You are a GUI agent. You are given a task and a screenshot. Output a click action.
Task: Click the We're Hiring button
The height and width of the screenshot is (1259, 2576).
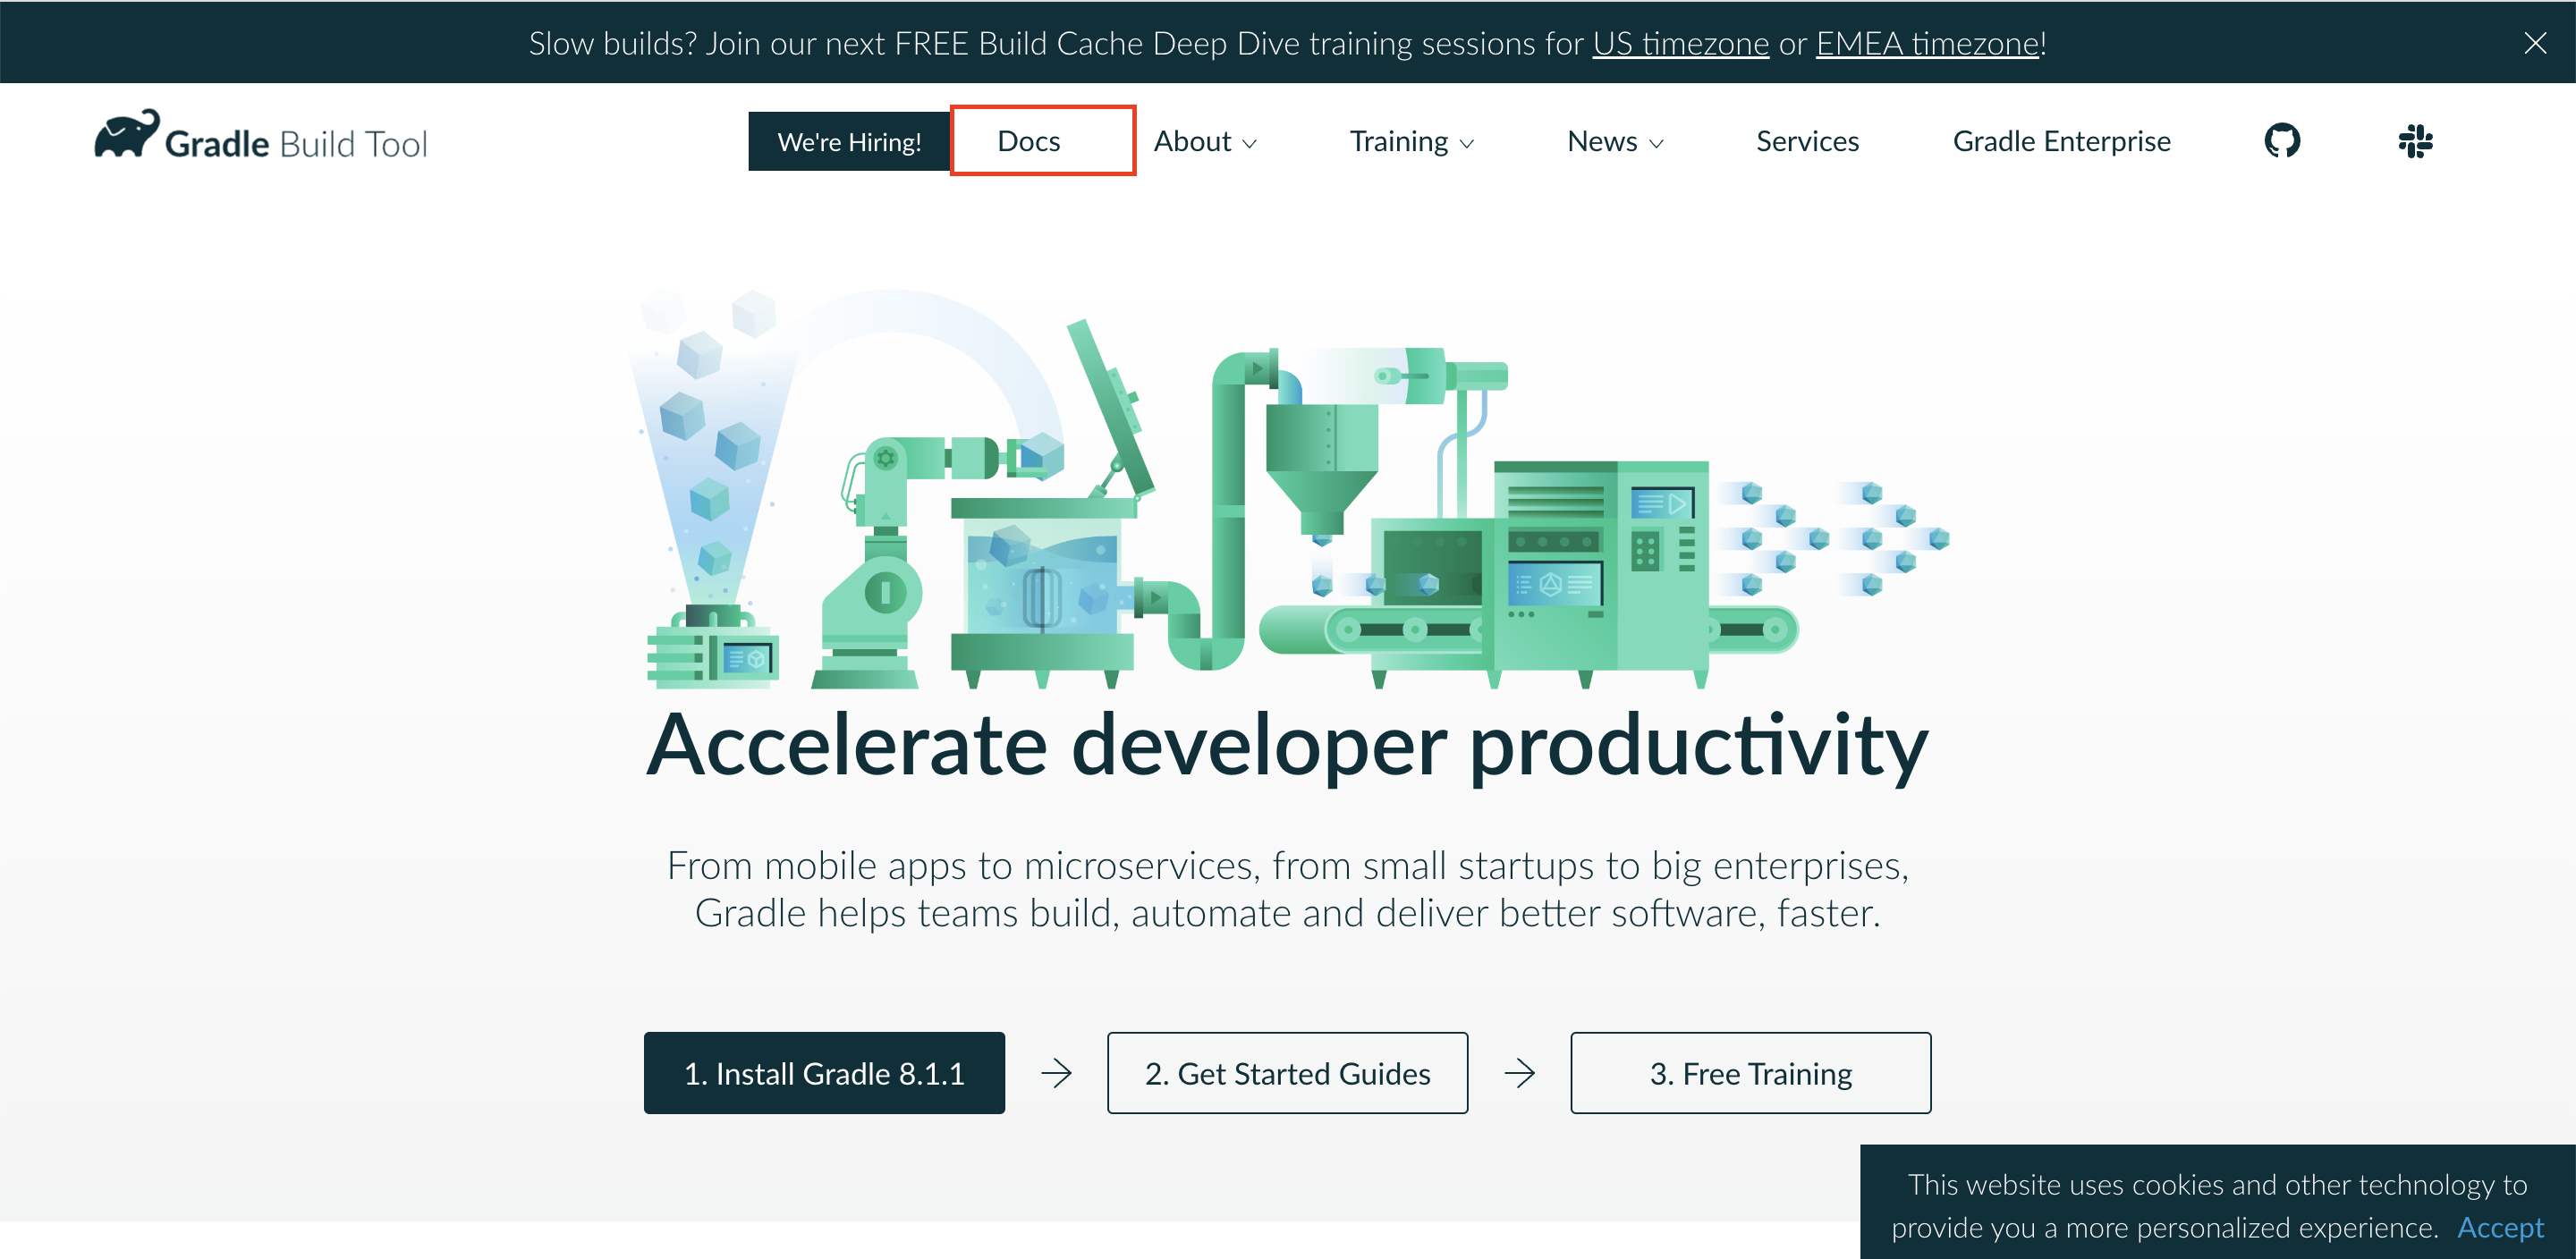(x=849, y=142)
